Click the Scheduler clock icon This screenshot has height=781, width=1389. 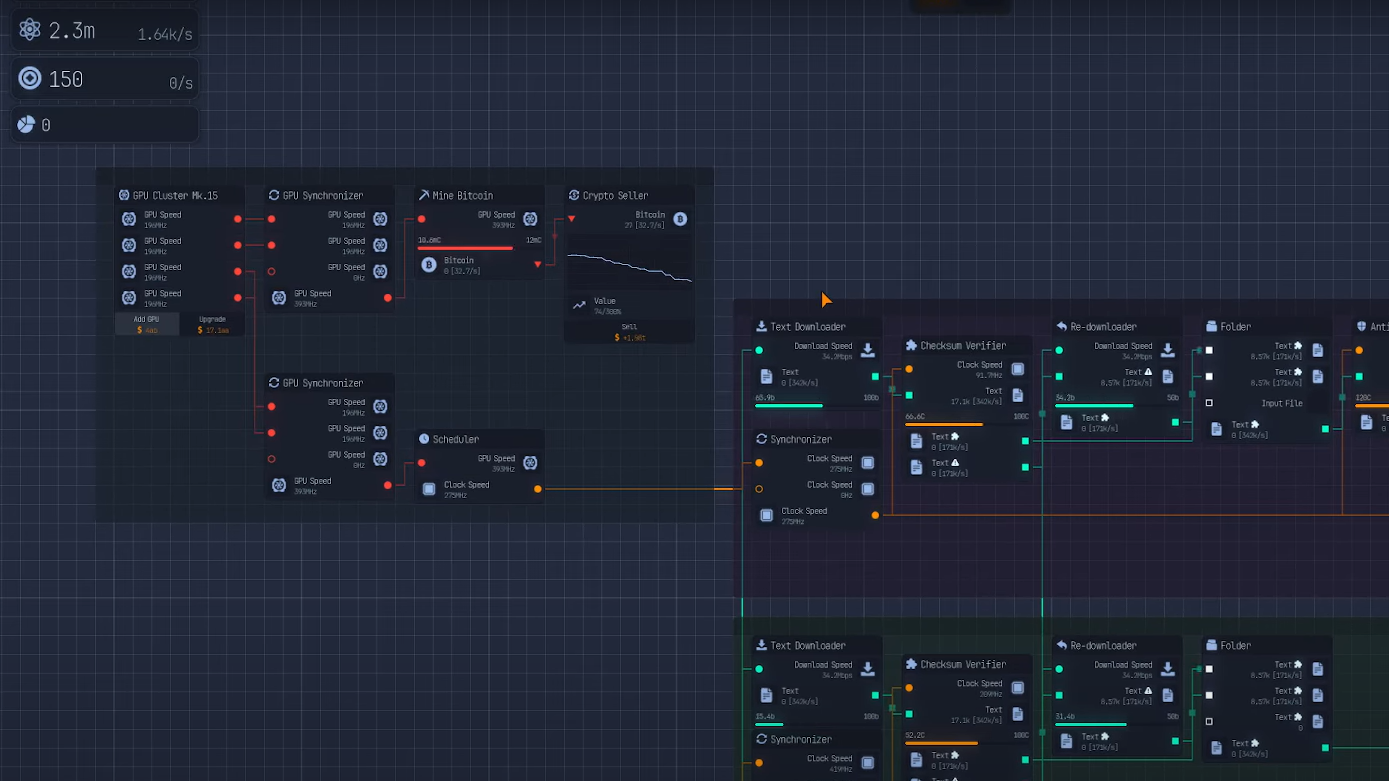click(423, 439)
